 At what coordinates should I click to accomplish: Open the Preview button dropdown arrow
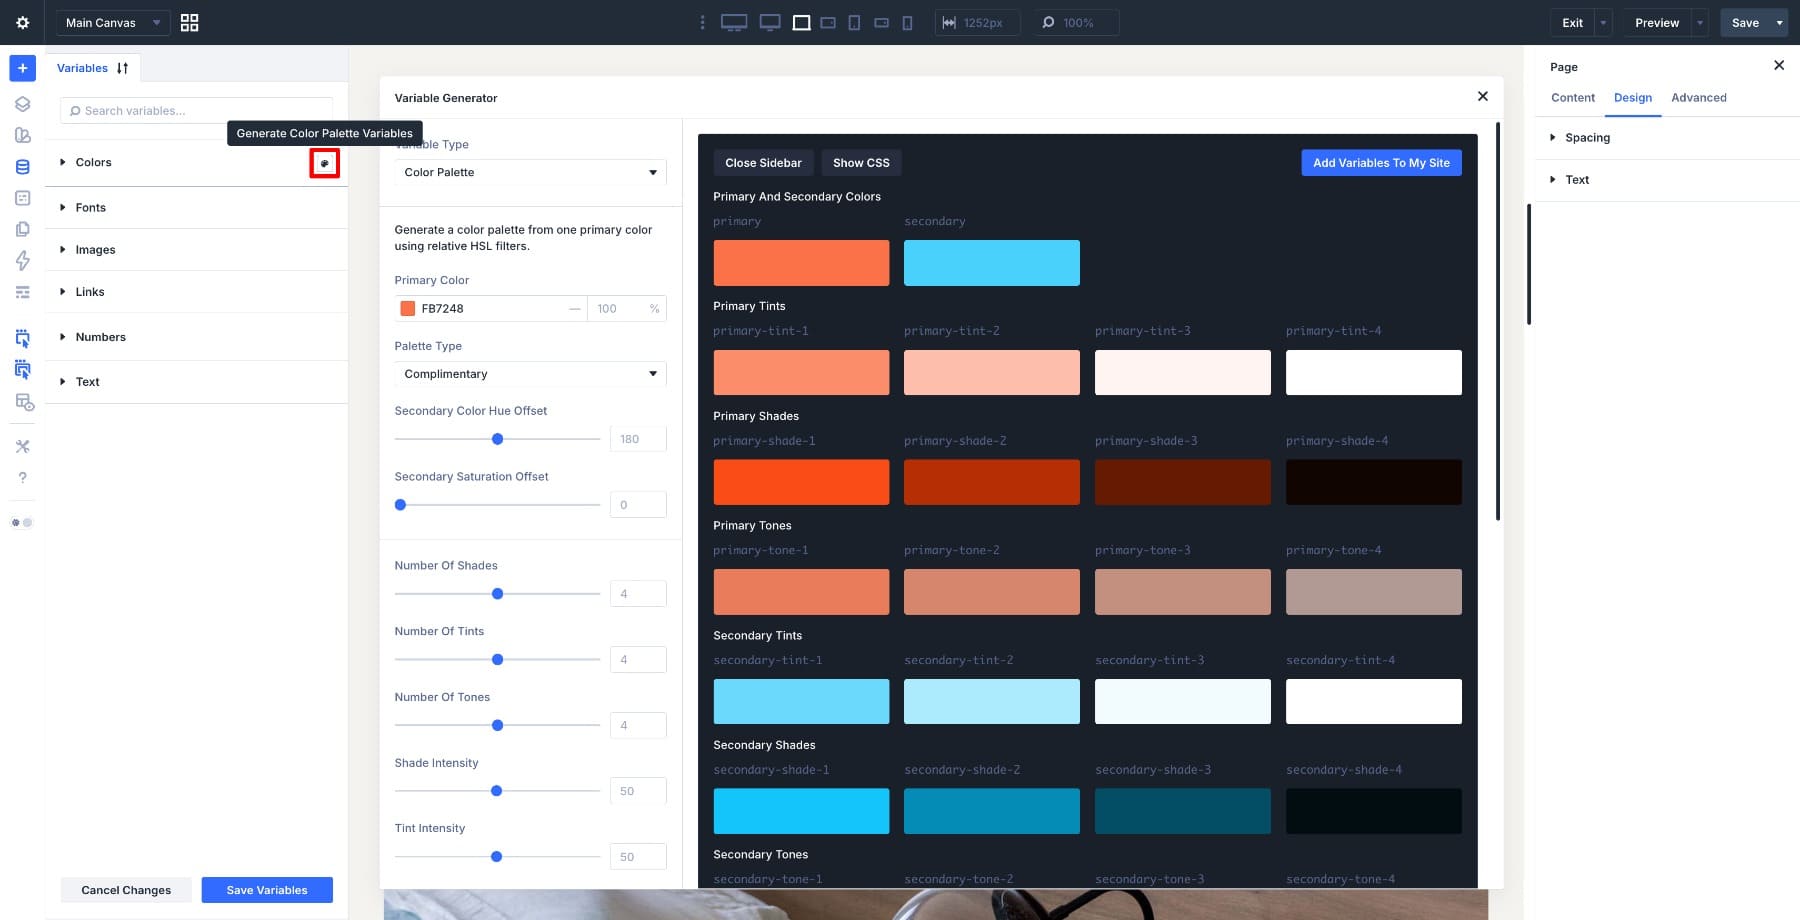point(1699,22)
